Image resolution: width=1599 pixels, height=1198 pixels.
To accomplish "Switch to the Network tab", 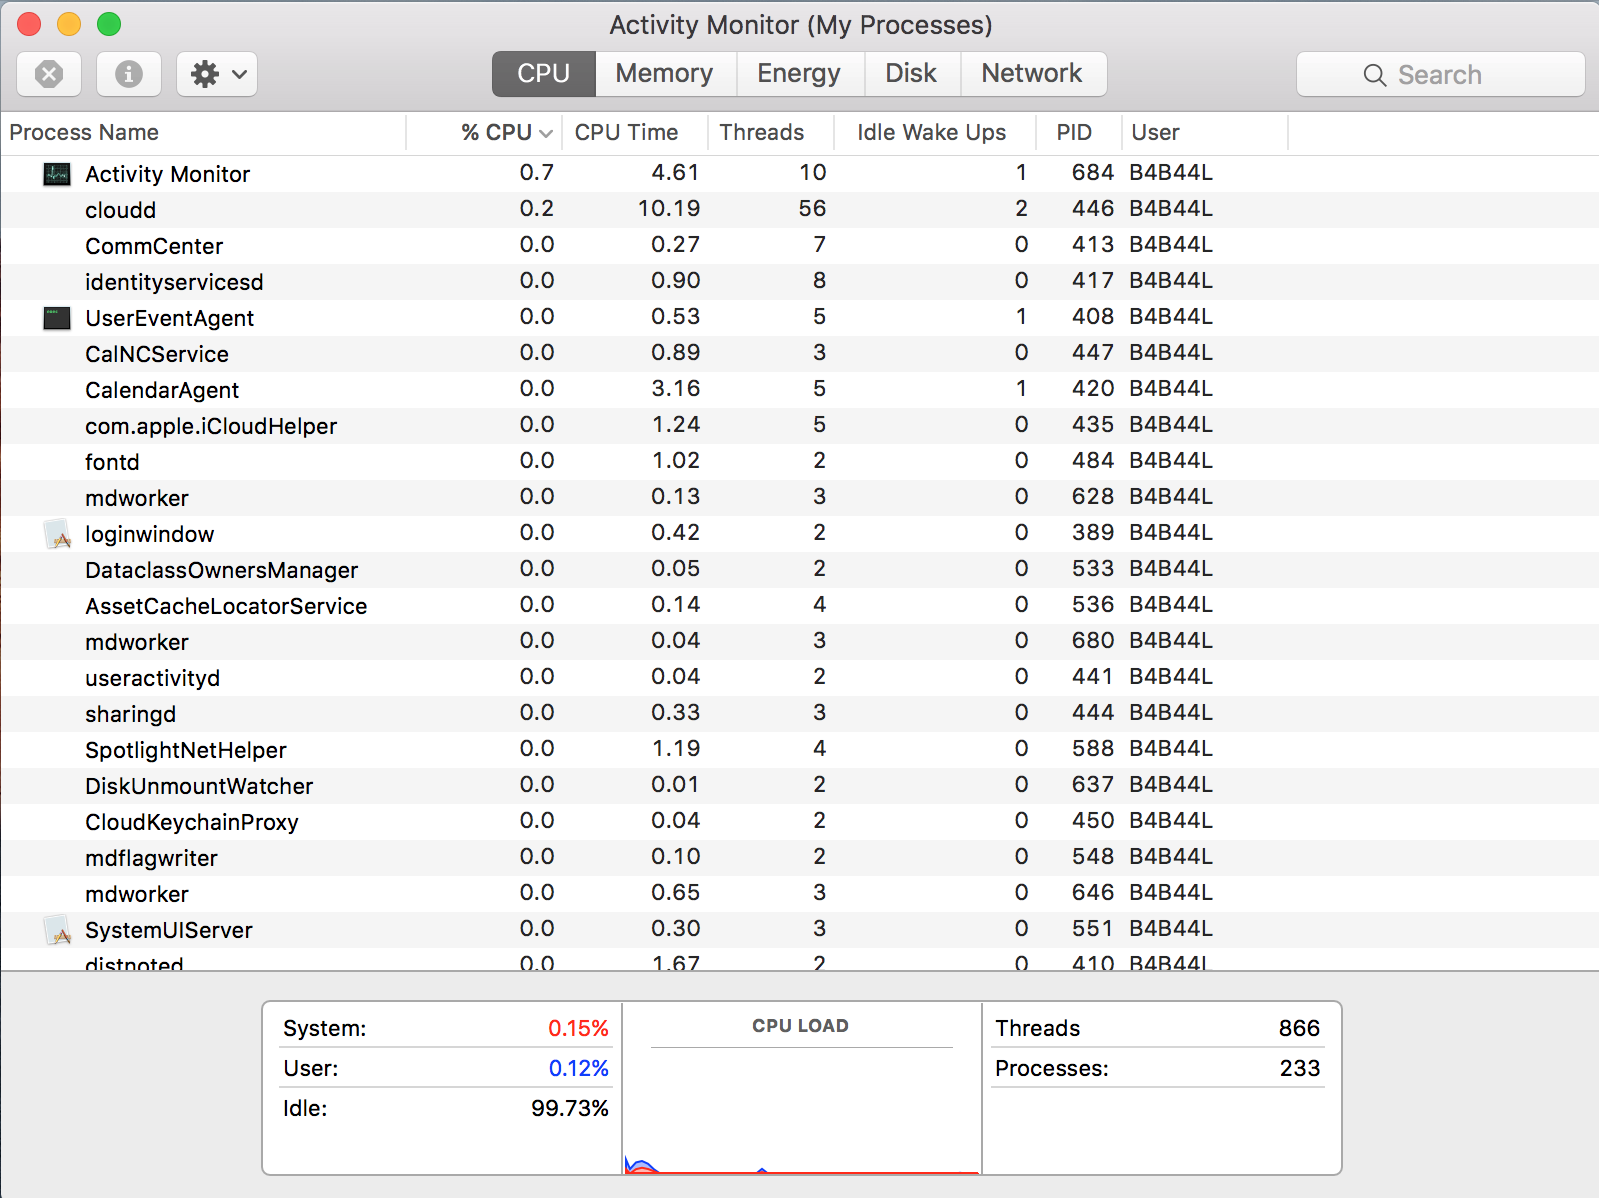I will pyautogui.click(x=1033, y=74).
